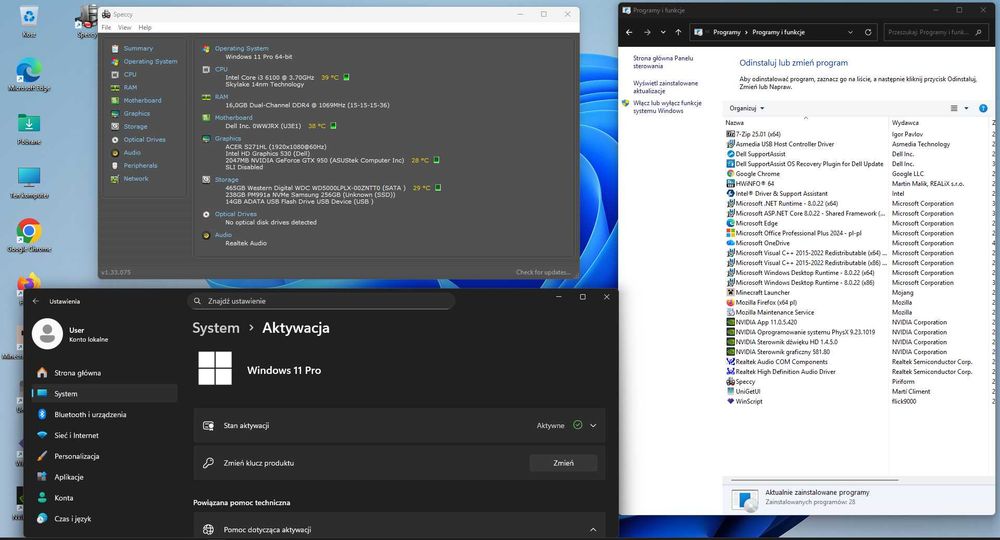Select RAM in Speccy sidebar
1000x540 pixels.
pos(130,87)
